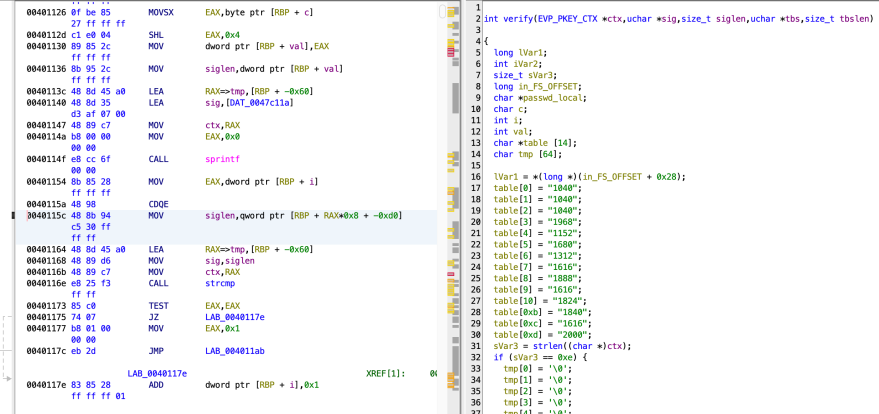Click the XREF[1] cross-reference label

tap(387, 372)
